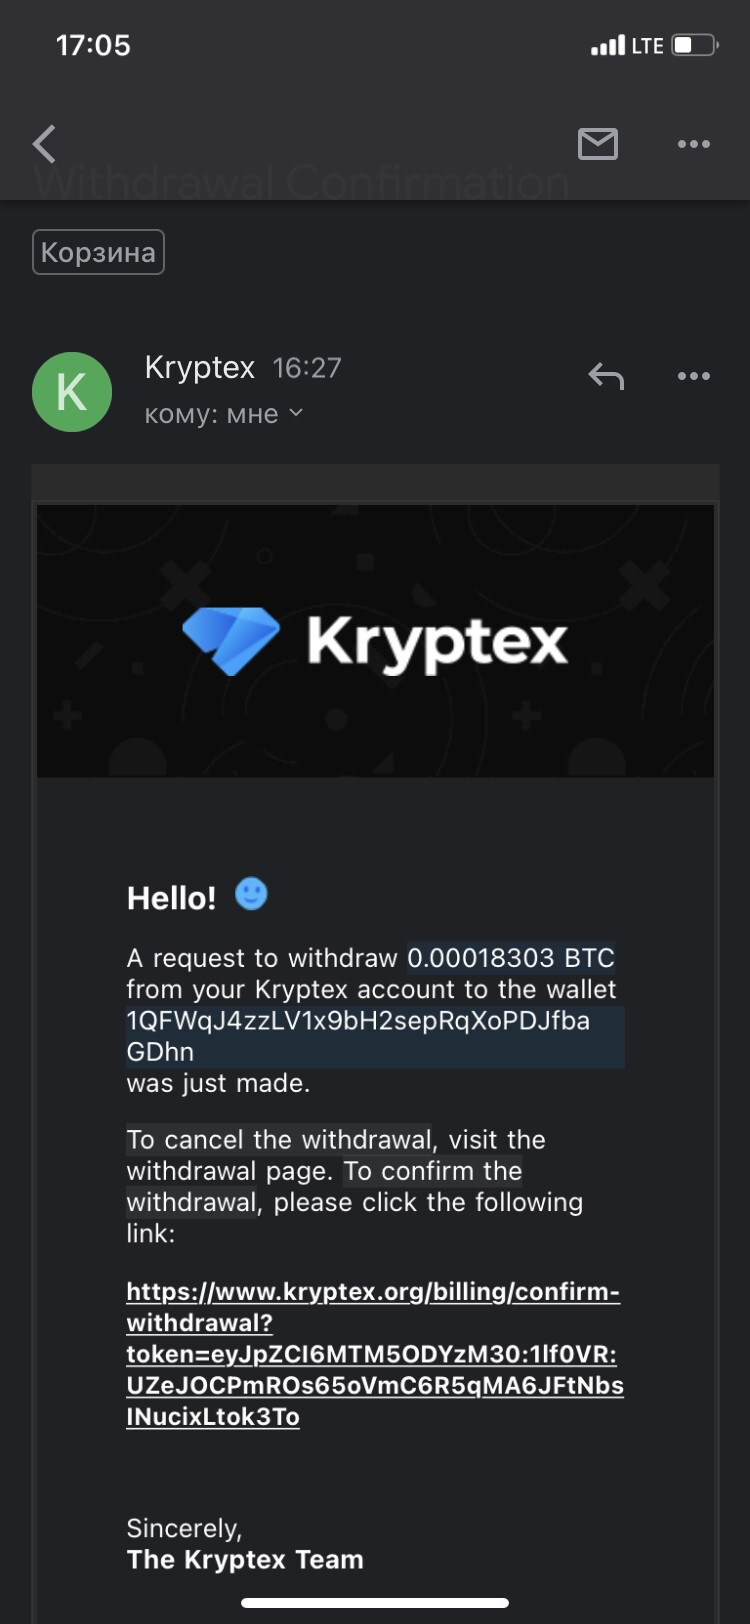Tap the green K sender avatar
Viewport: 750px width, 1624px height.
72,392
